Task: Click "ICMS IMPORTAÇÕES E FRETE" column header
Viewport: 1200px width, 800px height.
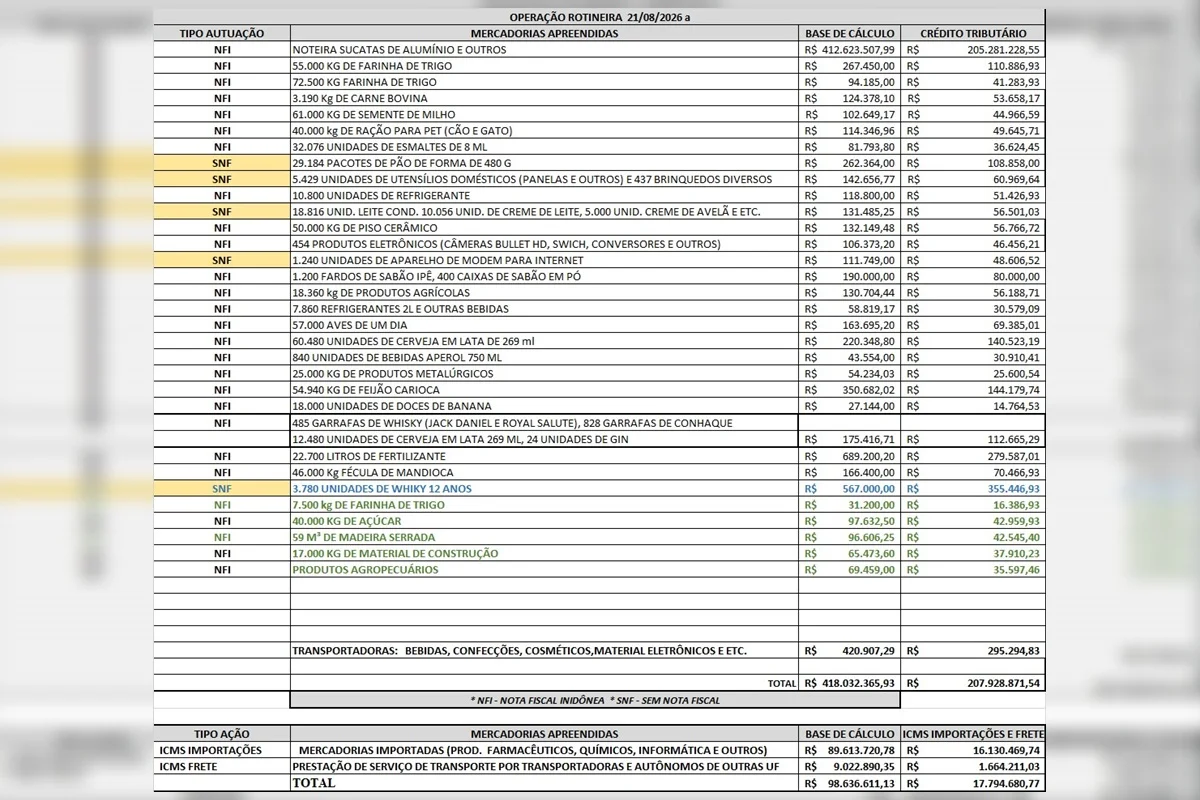Action: (972, 734)
